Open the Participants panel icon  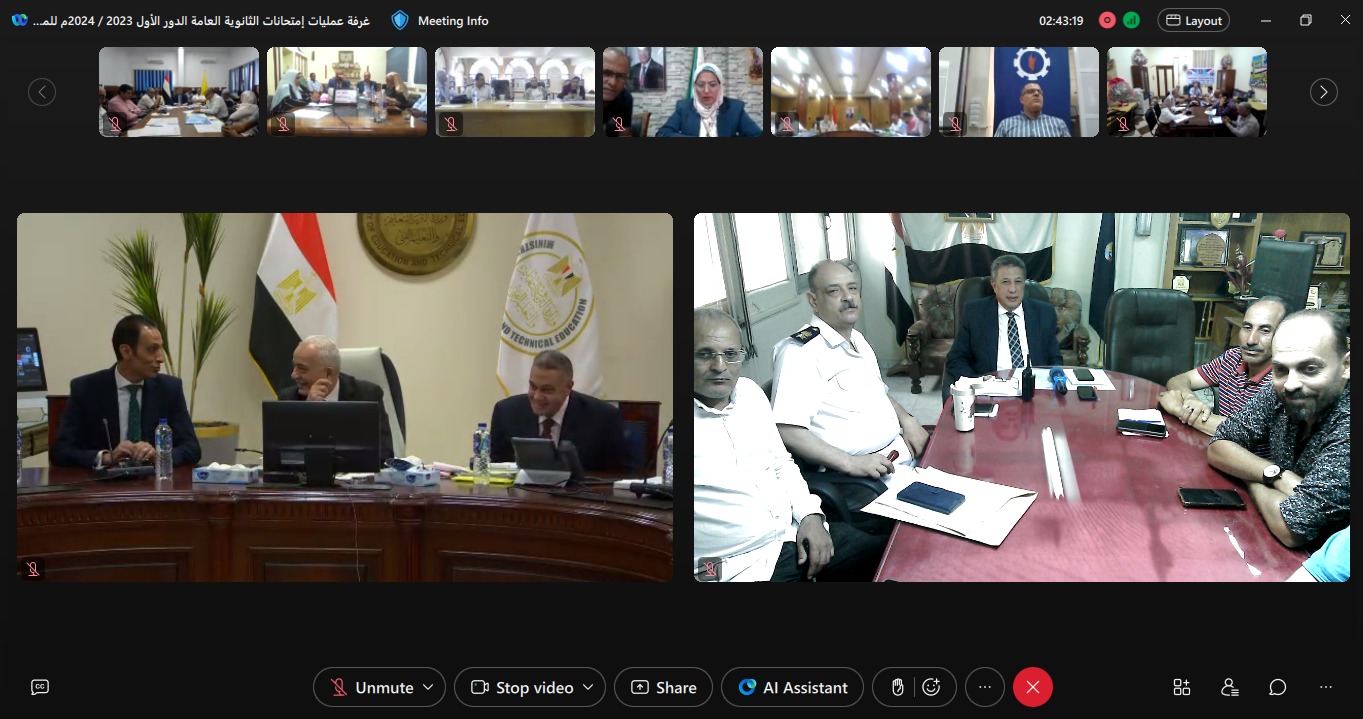click(1230, 687)
